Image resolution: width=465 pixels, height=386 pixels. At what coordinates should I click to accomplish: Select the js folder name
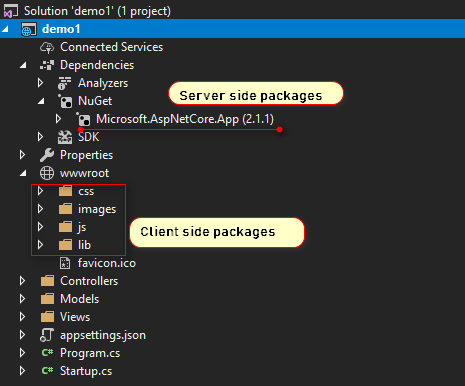82,228
